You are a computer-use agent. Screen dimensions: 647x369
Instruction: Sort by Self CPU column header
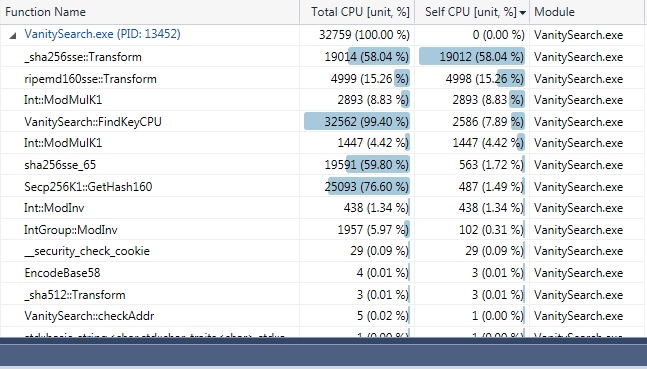tap(472, 12)
